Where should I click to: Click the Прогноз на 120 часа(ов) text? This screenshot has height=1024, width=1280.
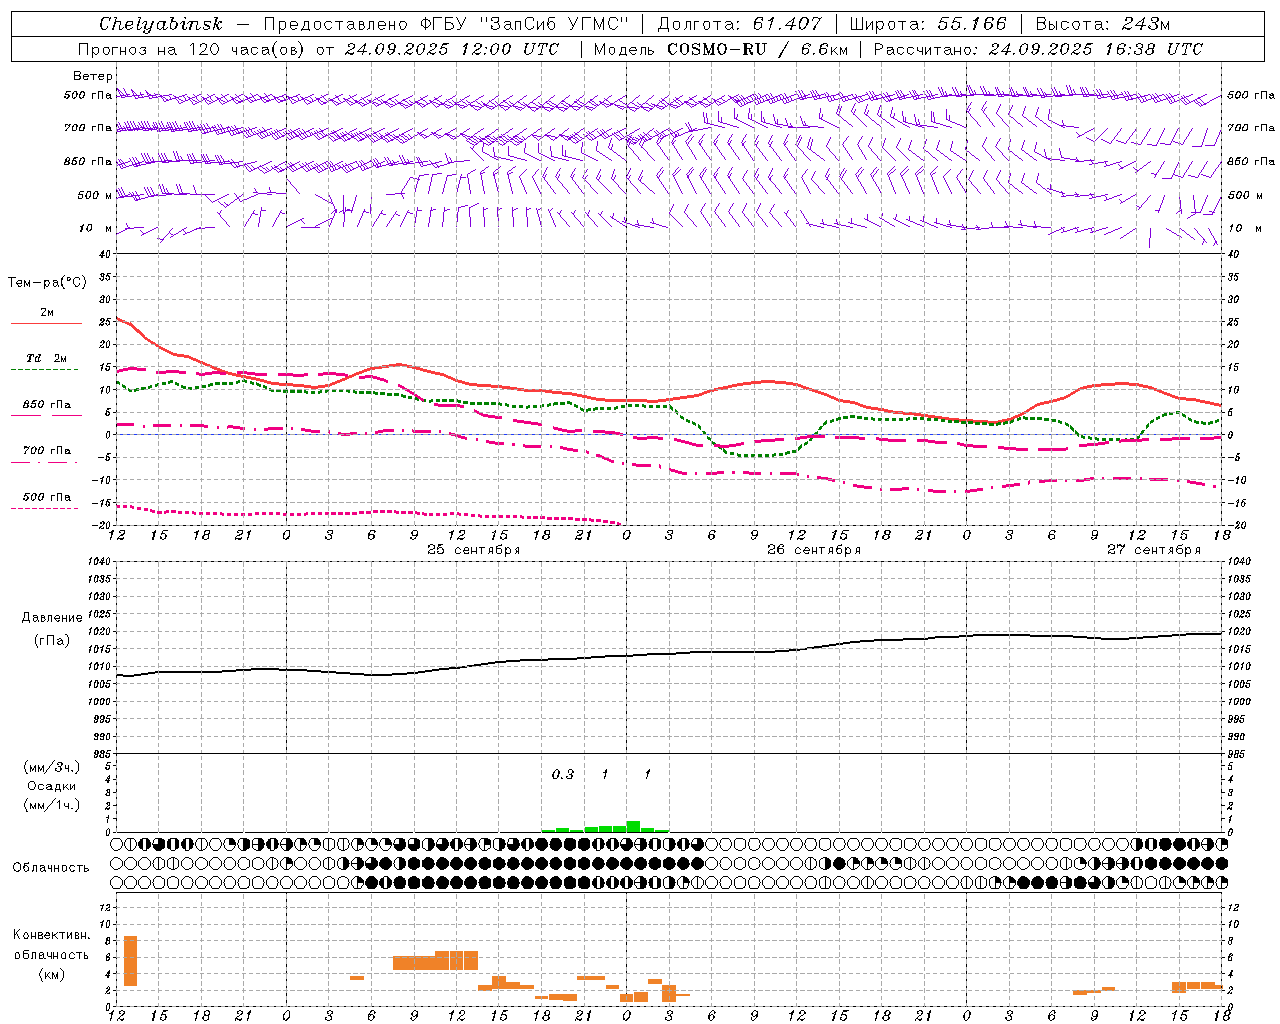(191, 49)
